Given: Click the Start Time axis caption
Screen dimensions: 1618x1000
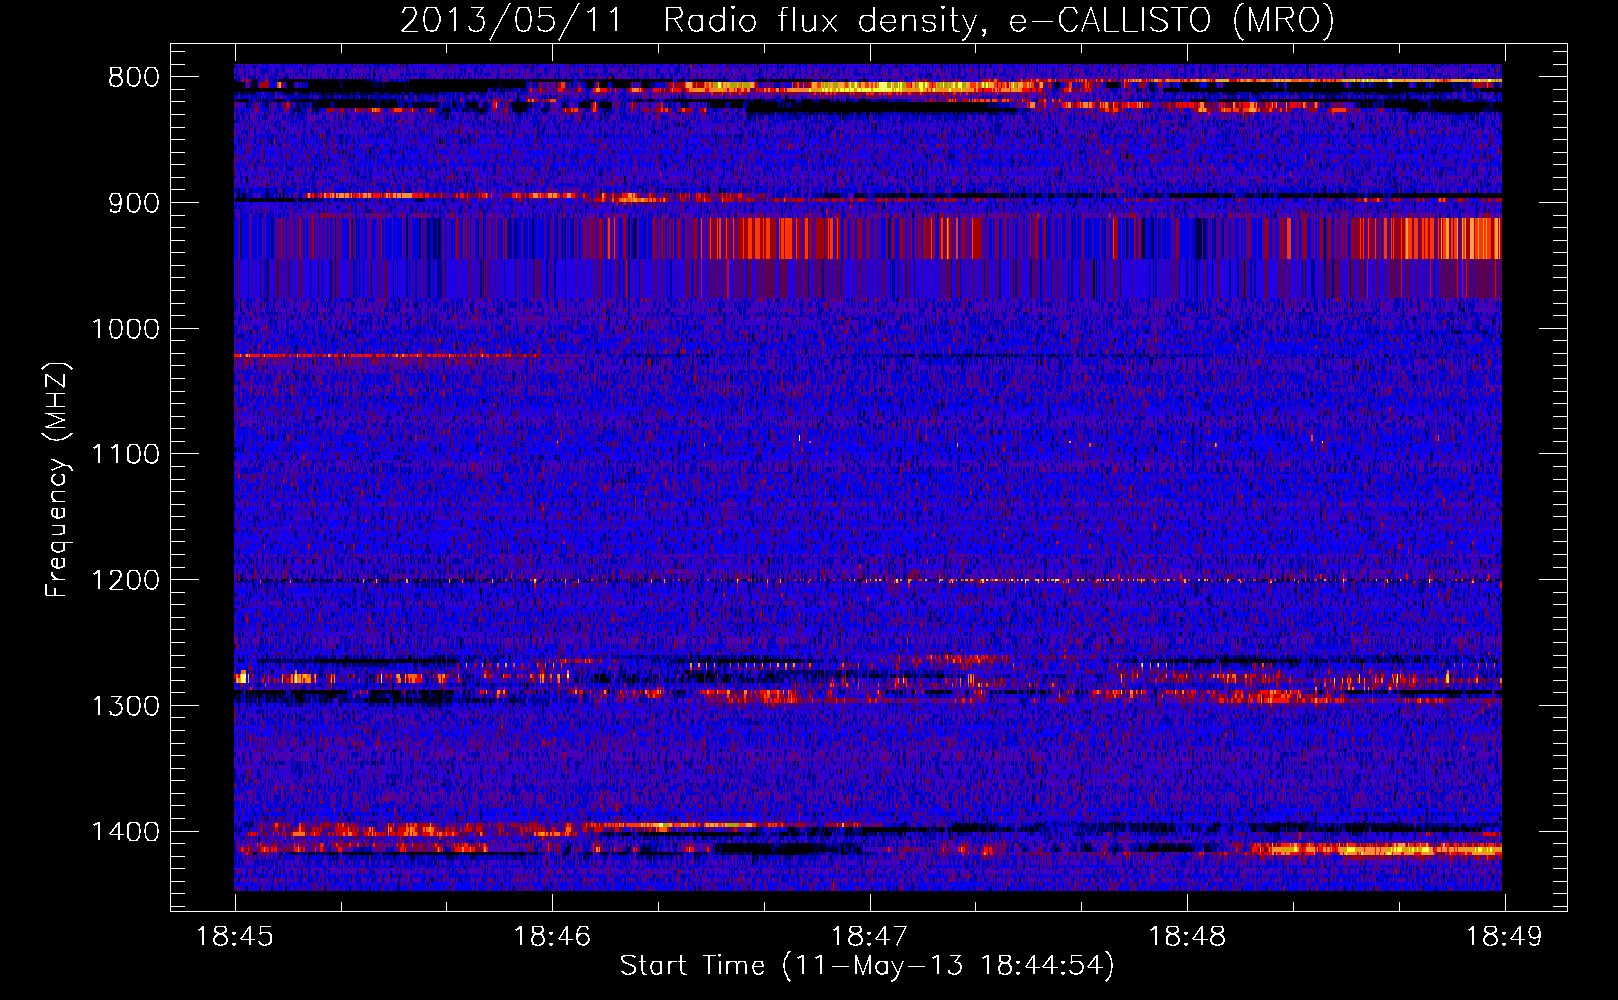Looking at the screenshot, I should 867,966.
